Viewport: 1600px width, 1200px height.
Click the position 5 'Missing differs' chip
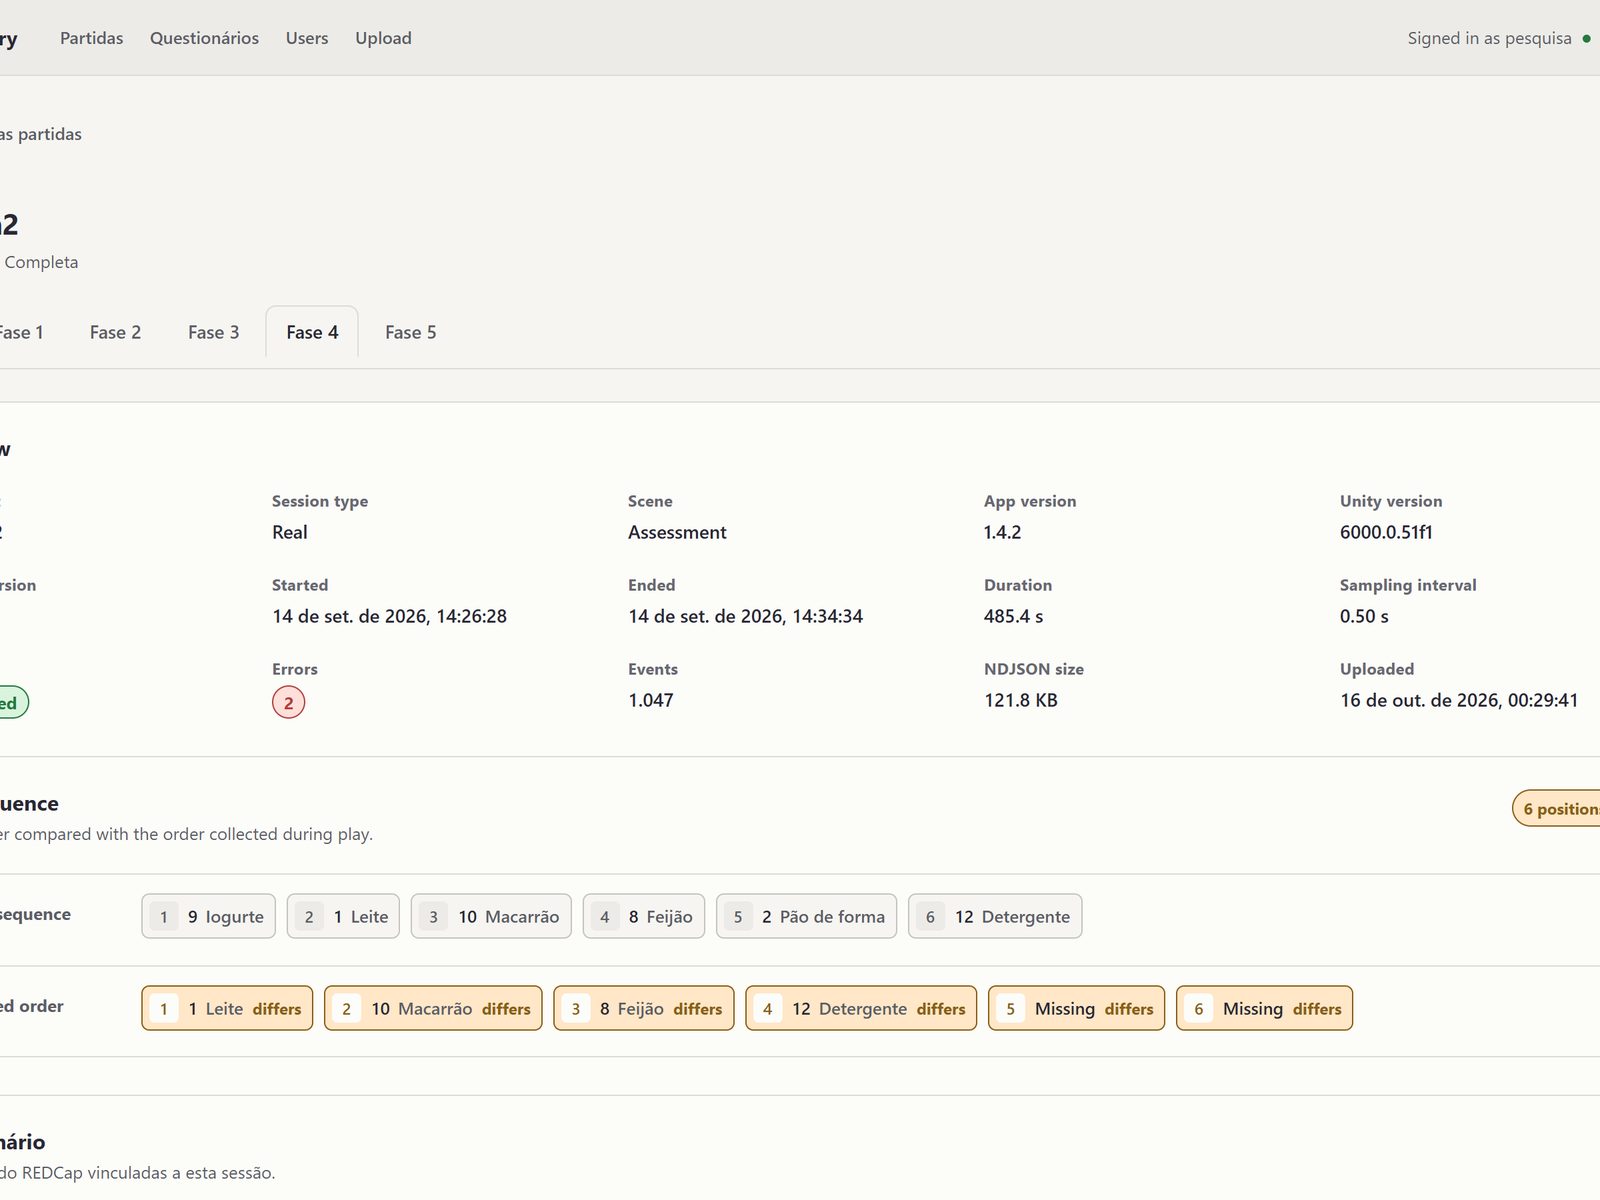(x=1076, y=1008)
